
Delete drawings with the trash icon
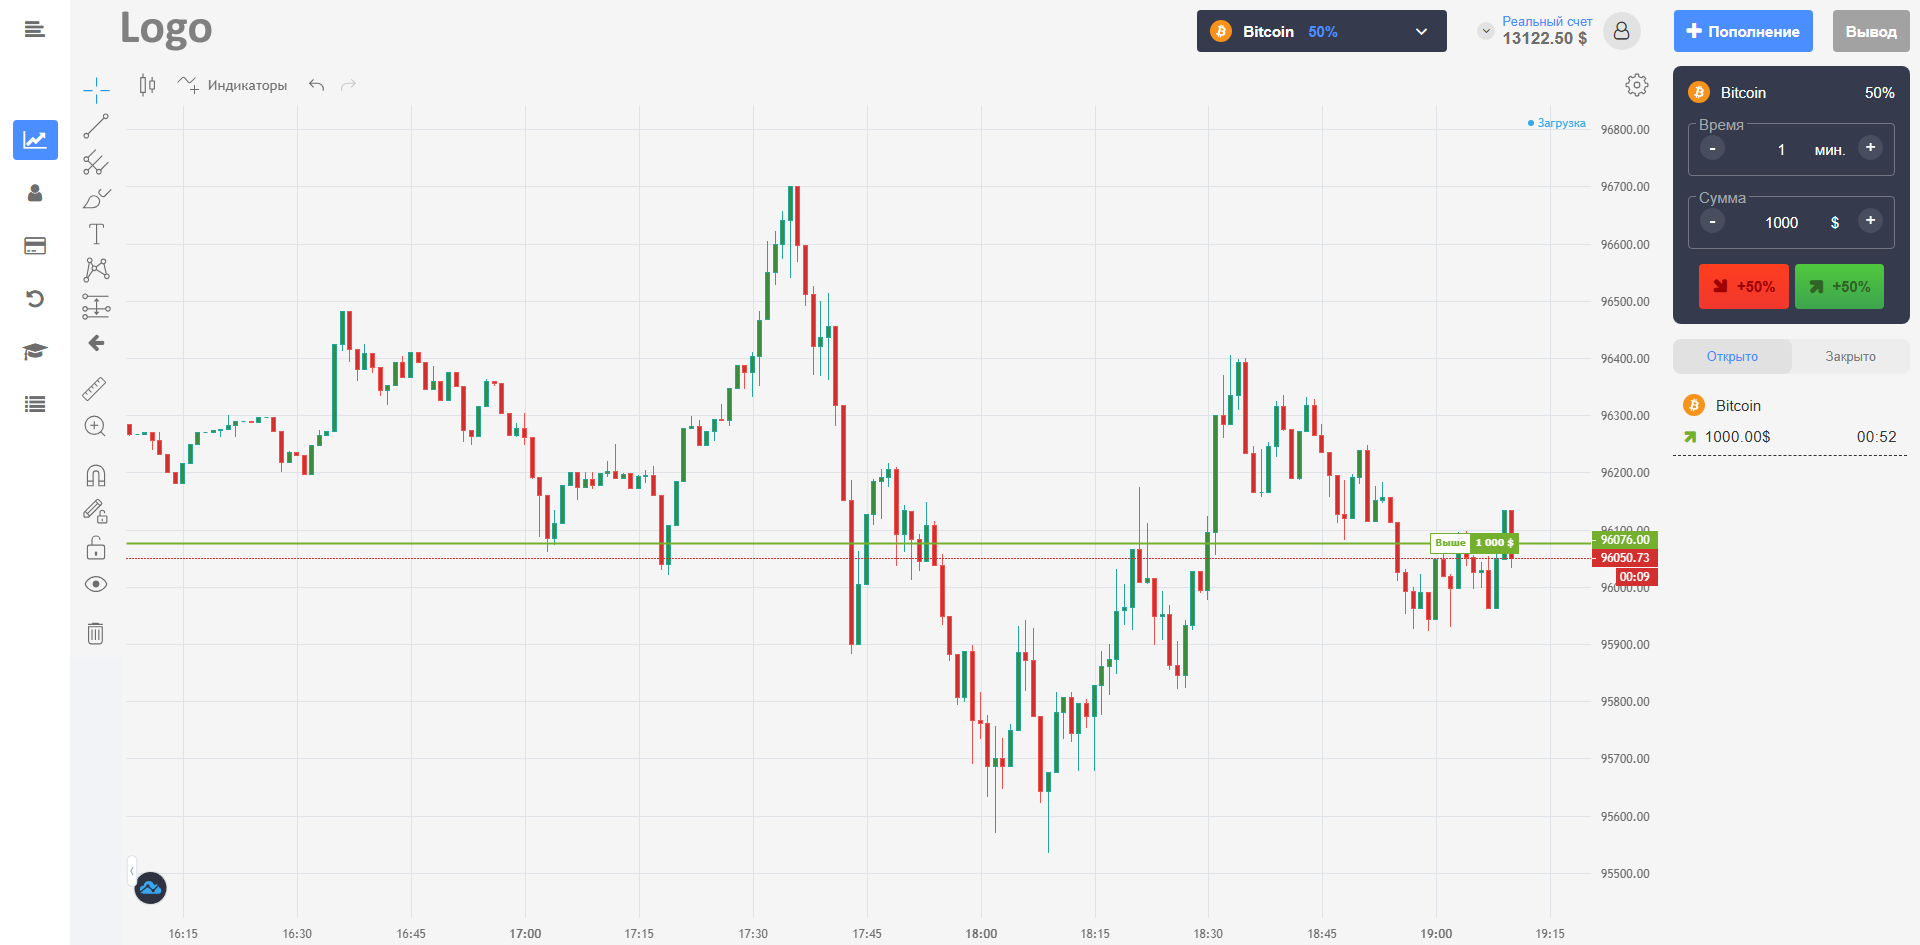coord(95,633)
